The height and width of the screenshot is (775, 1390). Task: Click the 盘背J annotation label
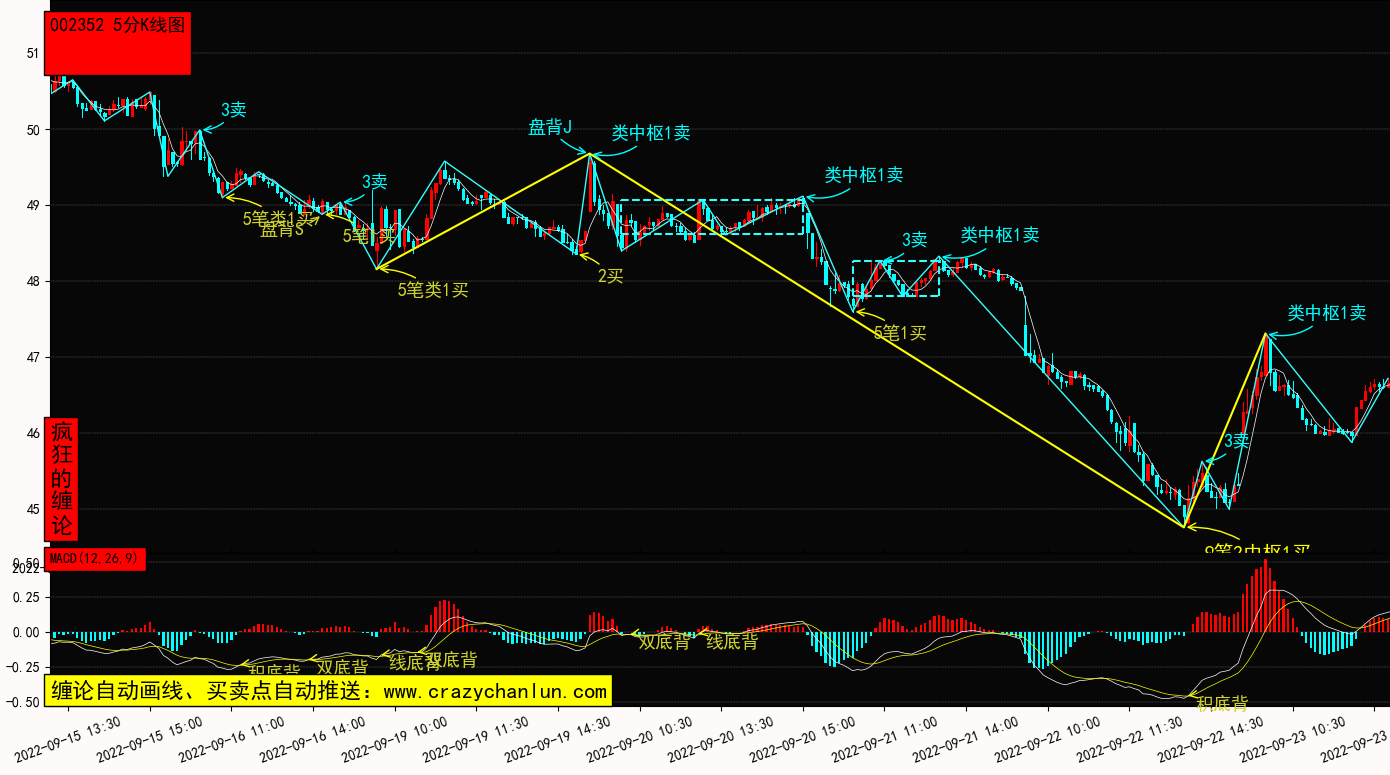[550, 127]
